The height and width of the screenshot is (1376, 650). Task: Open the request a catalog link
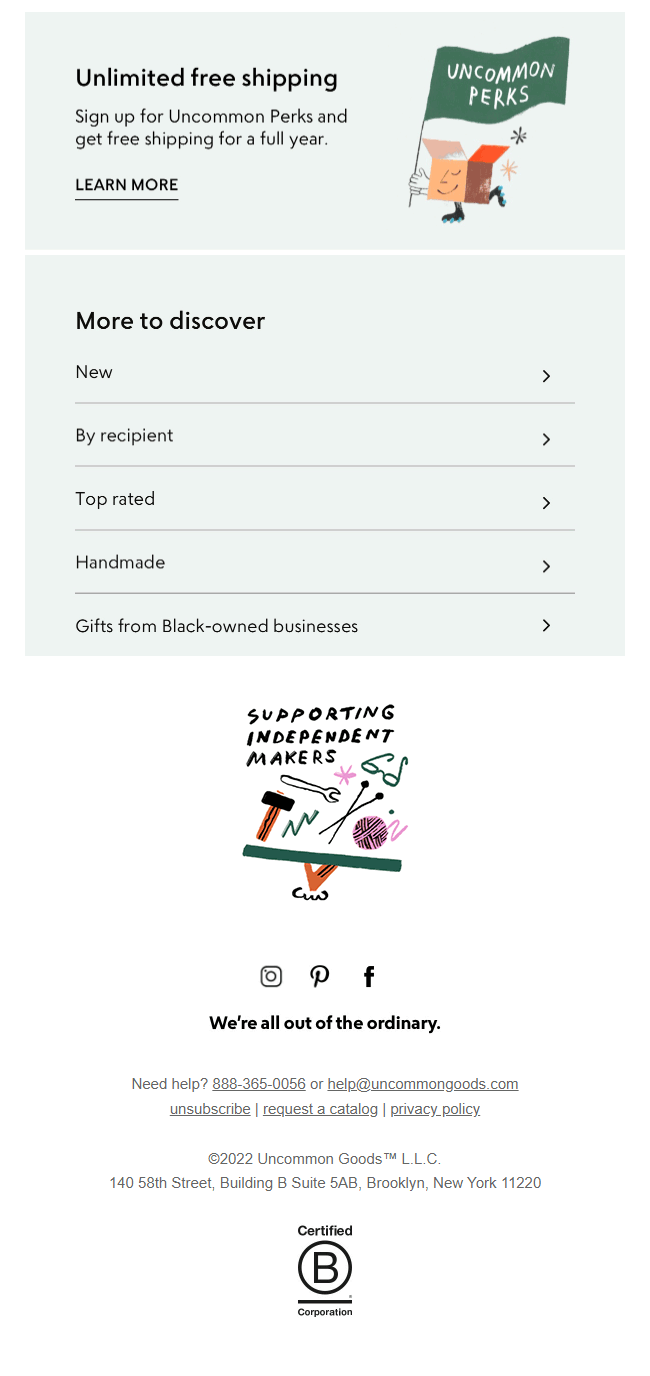click(320, 1109)
